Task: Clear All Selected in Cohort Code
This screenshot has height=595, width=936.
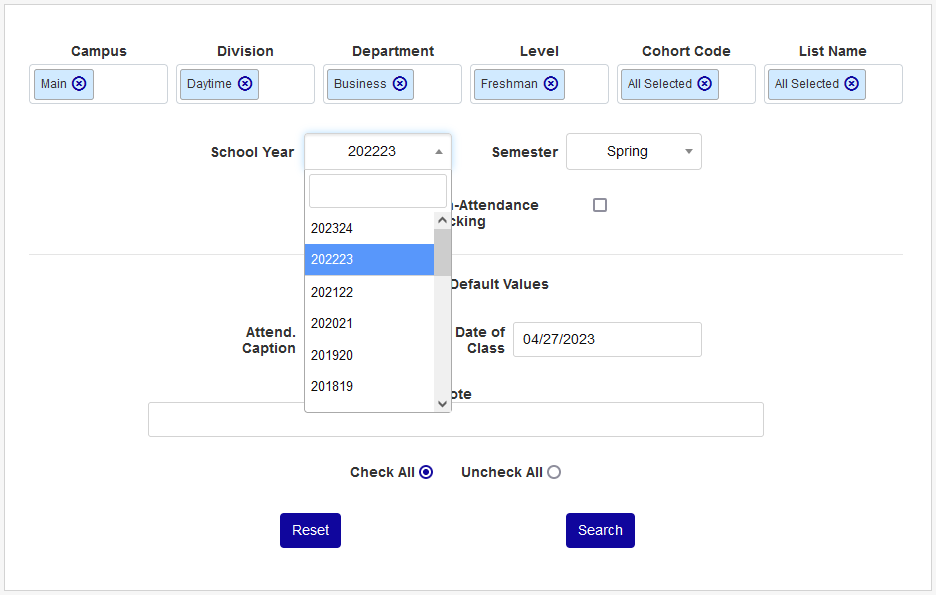Action: click(705, 84)
